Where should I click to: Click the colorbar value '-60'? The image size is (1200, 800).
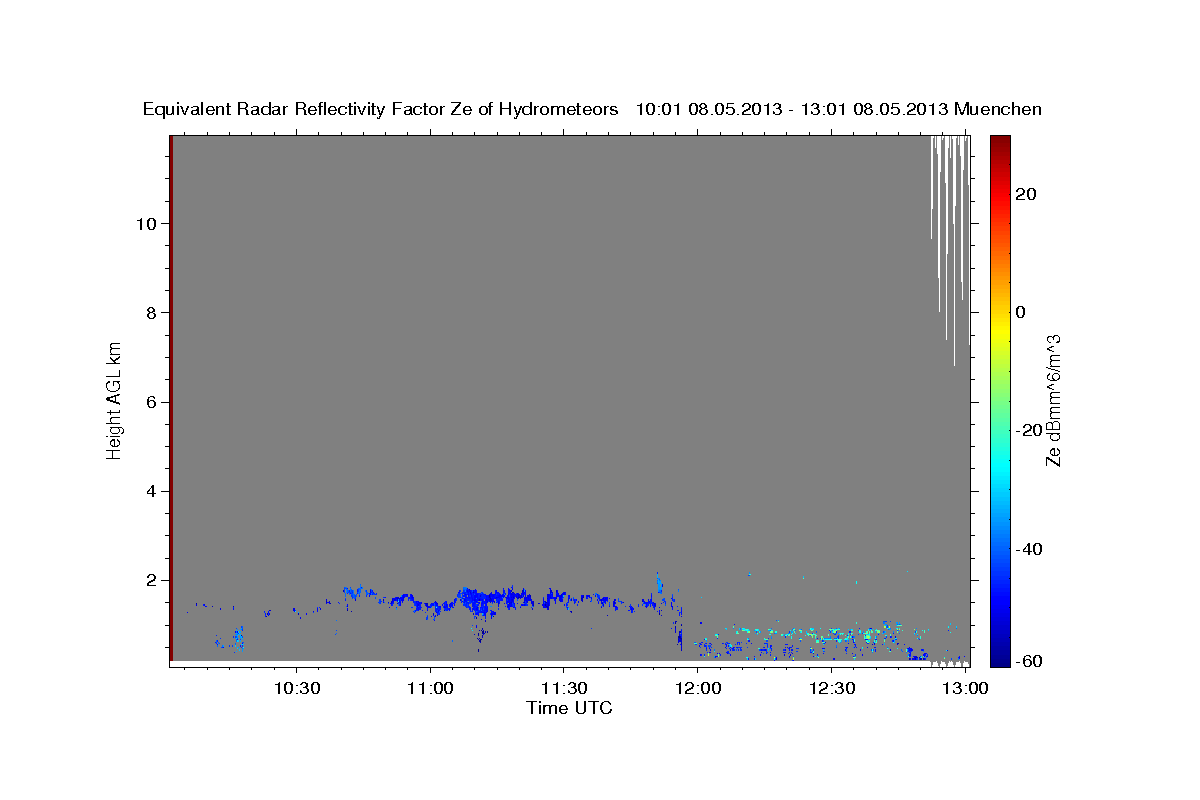(x=1029, y=661)
